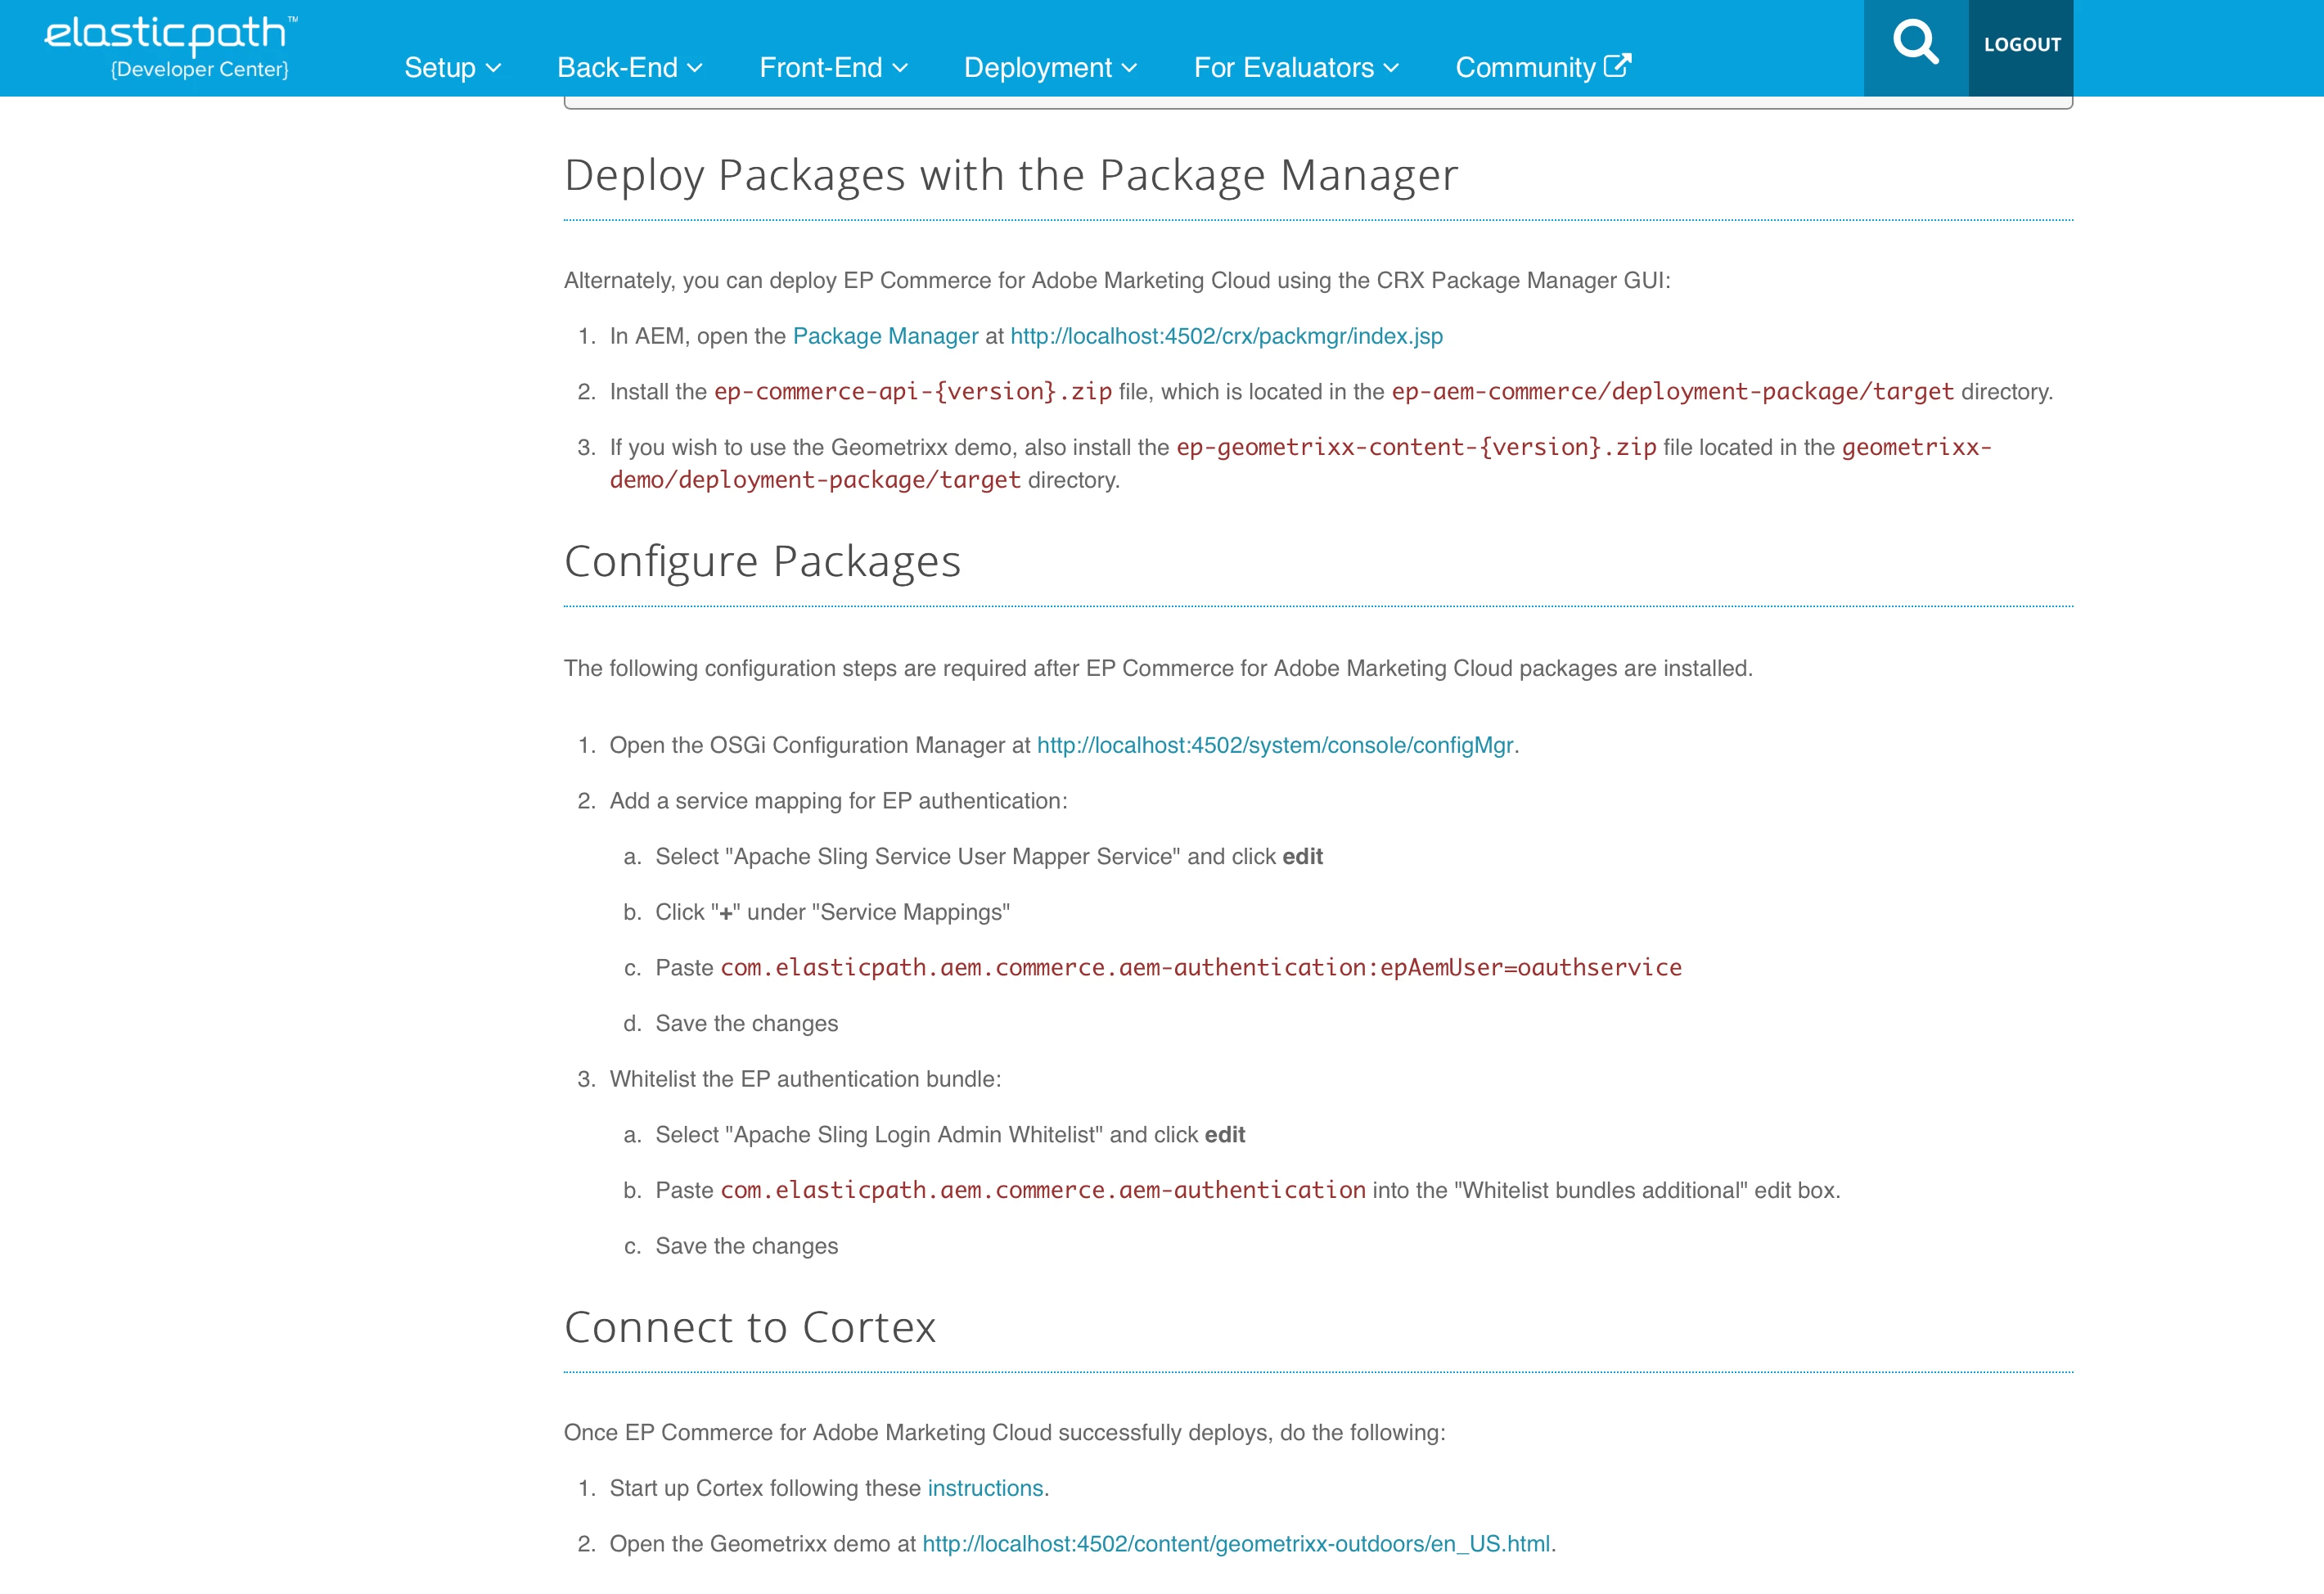Follow the localhost crx packmgr index.jsp link
The width and height of the screenshot is (2324, 1594).
tap(1226, 336)
